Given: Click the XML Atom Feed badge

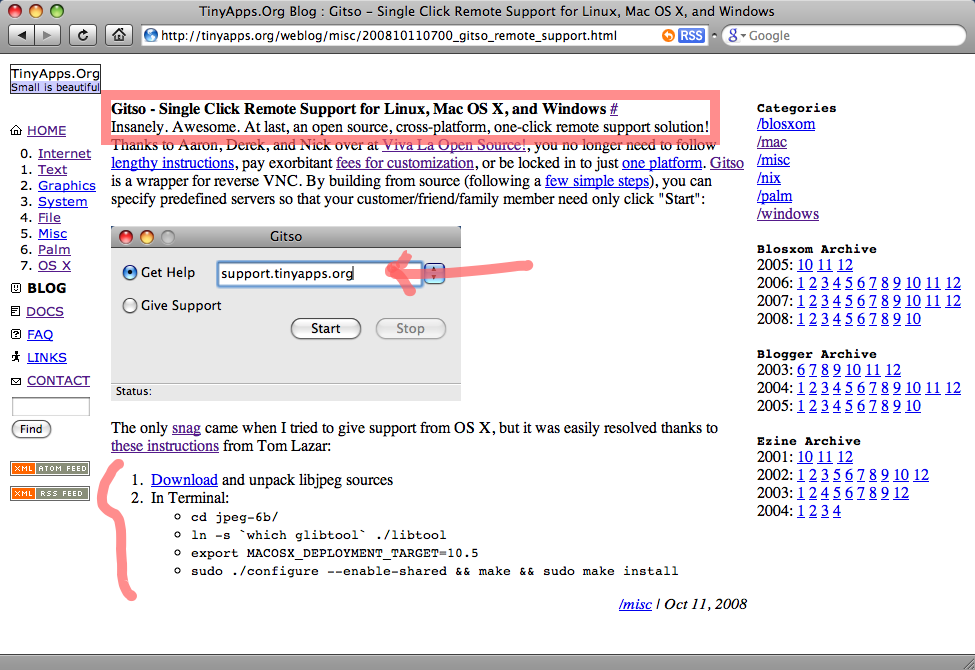Looking at the screenshot, I should [50, 468].
